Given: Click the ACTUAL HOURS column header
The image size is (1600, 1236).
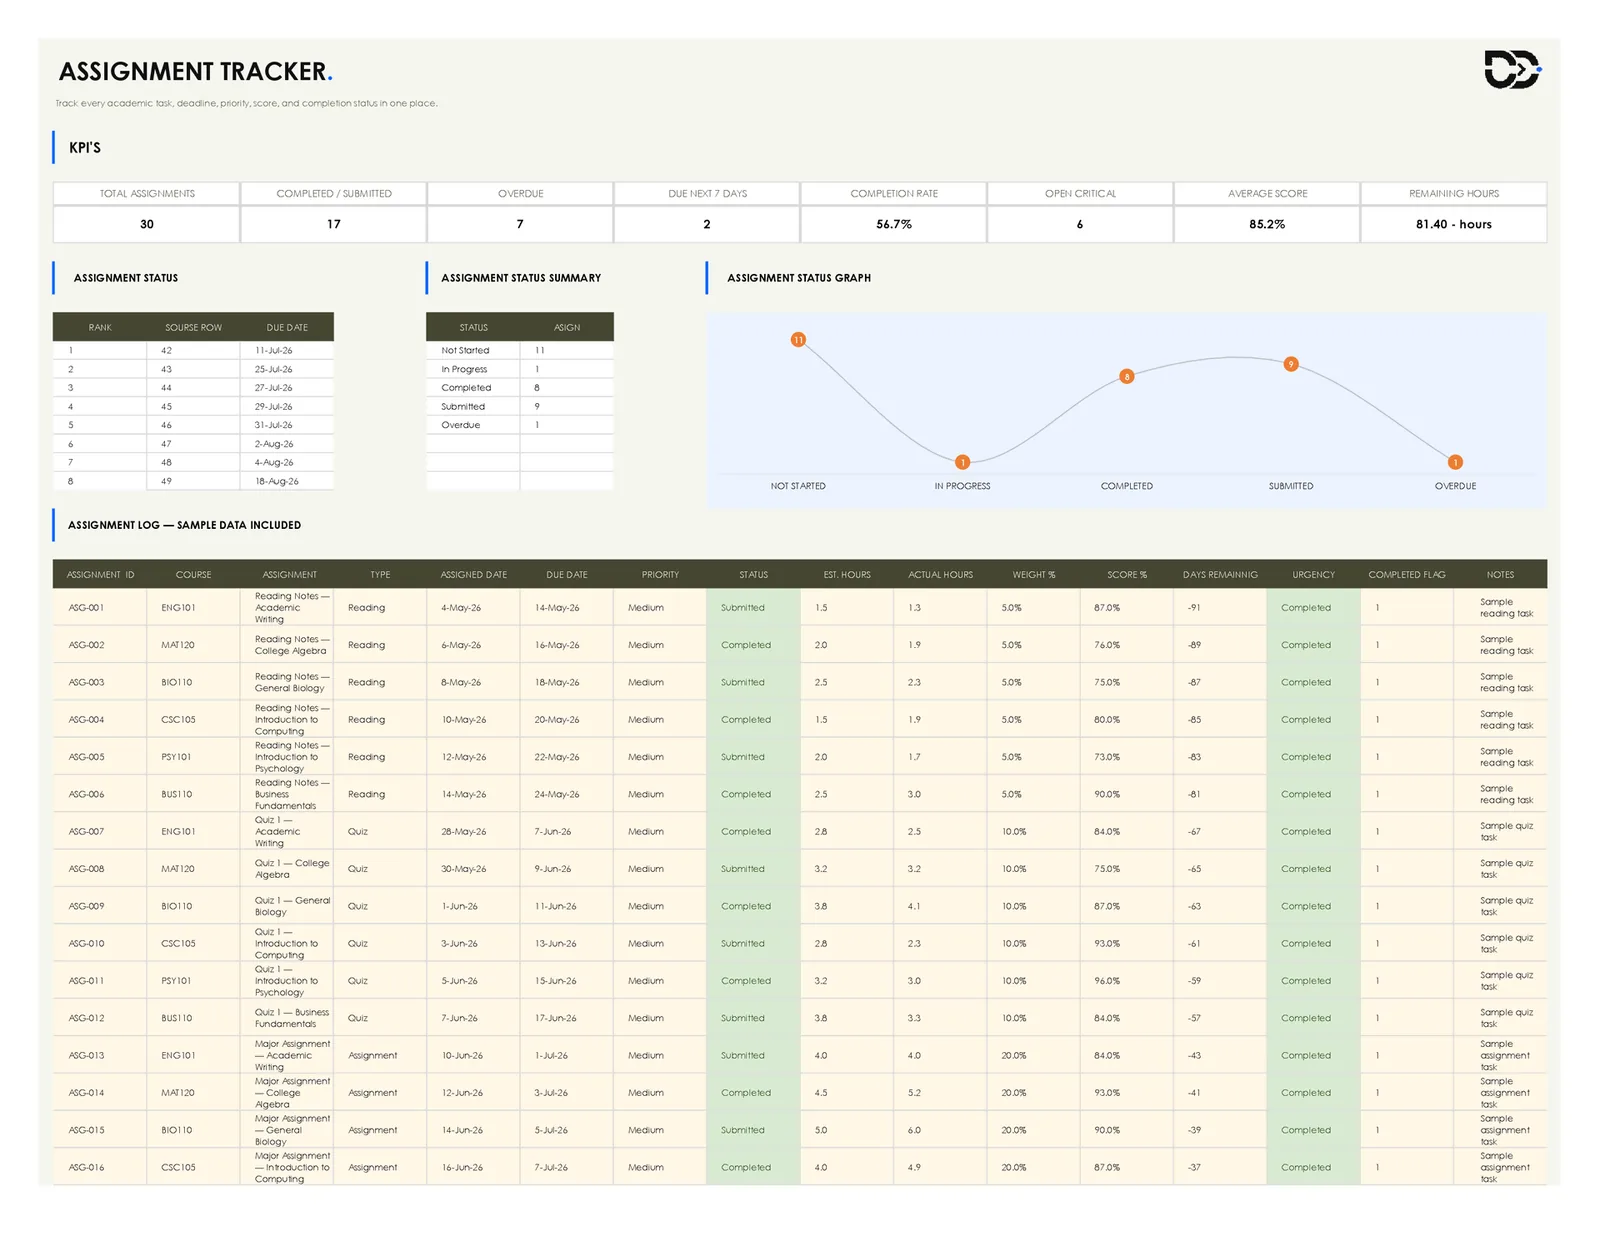Looking at the screenshot, I should 940,575.
